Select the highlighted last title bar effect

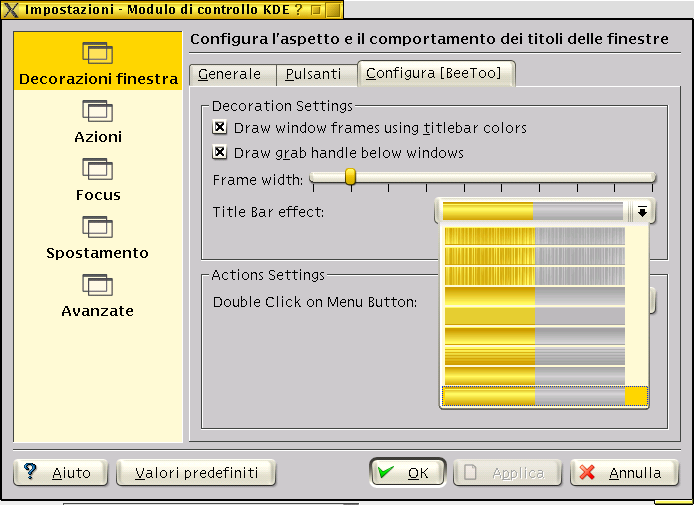click(x=545, y=396)
